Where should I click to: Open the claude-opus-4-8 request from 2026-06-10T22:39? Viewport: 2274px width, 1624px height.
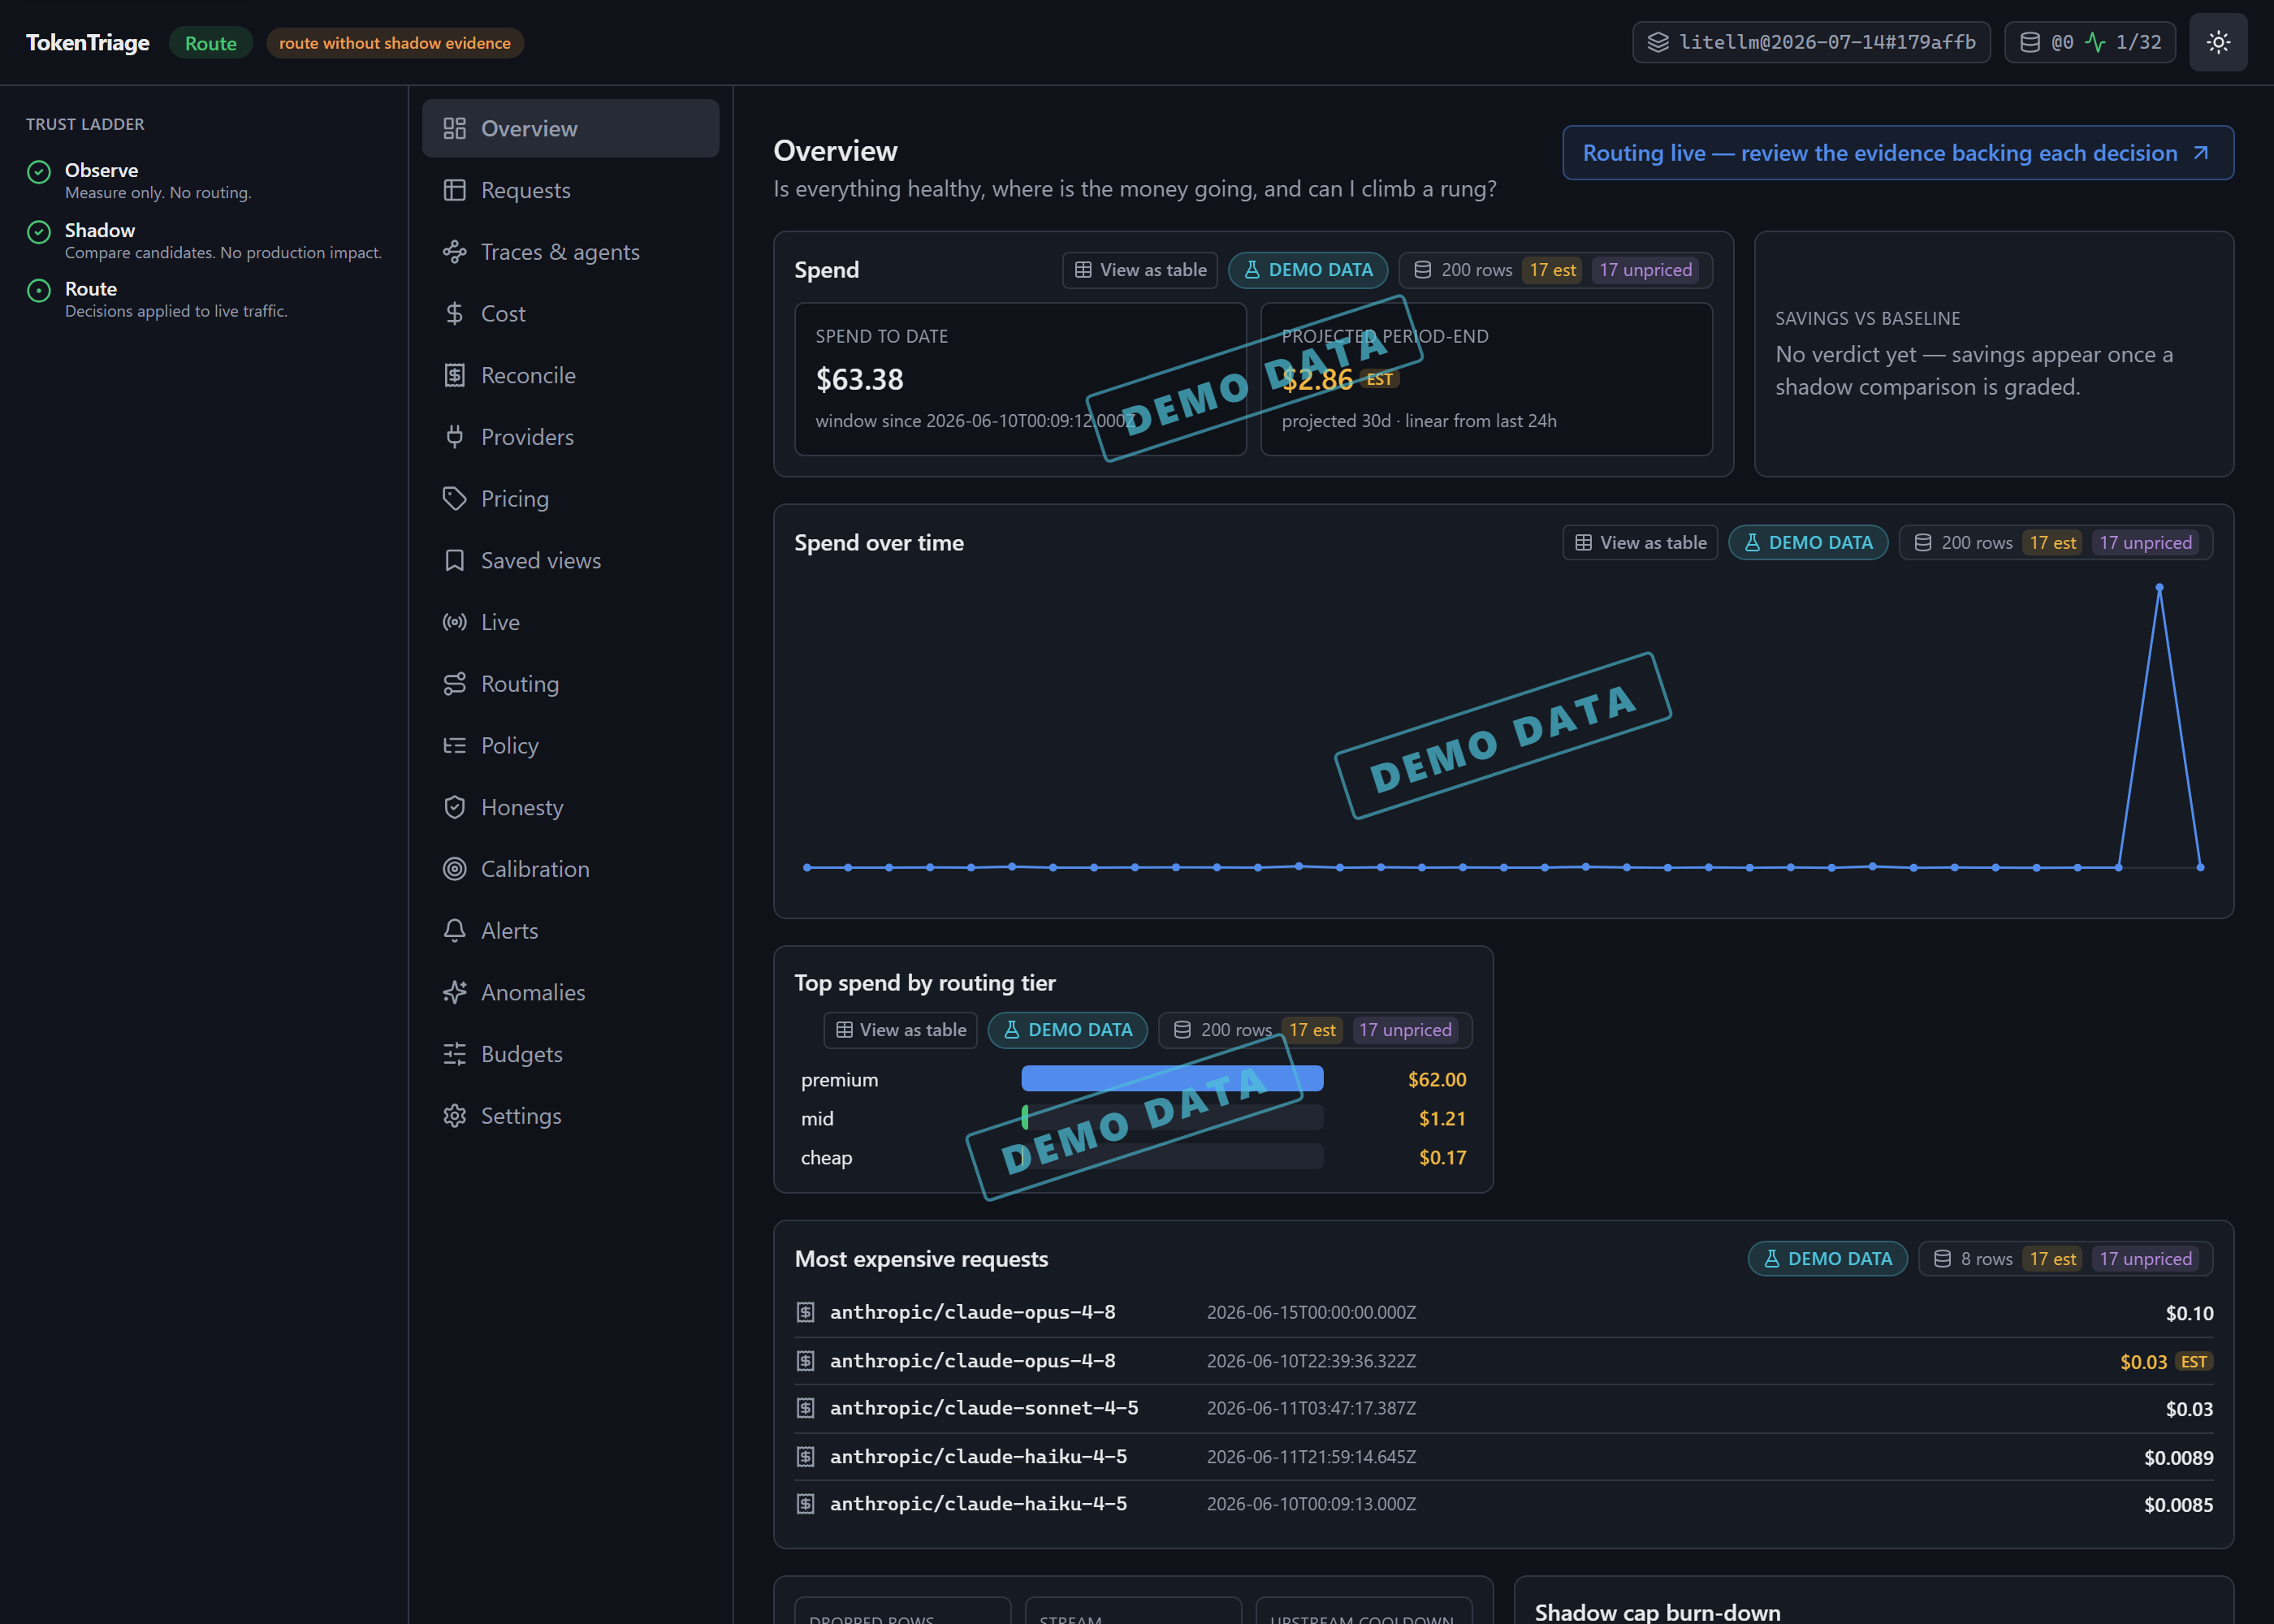coord(1503,1361)
